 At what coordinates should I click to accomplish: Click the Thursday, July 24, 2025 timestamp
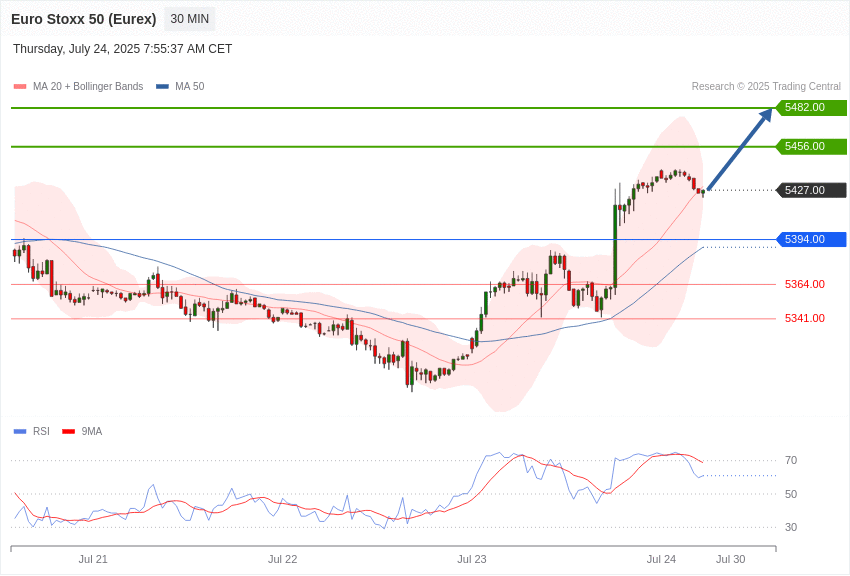[123, 49]
